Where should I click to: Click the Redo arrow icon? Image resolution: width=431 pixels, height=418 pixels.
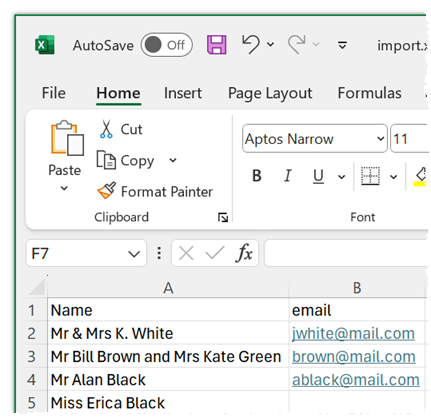tap(296, 44)
